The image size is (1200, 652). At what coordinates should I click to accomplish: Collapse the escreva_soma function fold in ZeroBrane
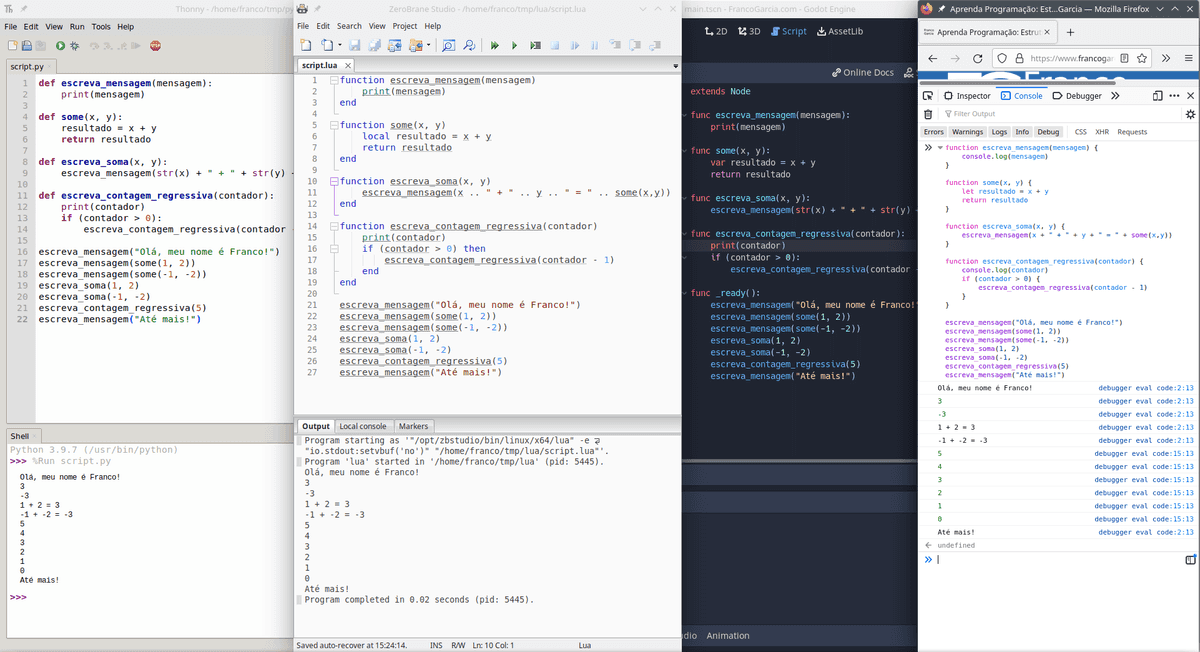click(334, 181)
